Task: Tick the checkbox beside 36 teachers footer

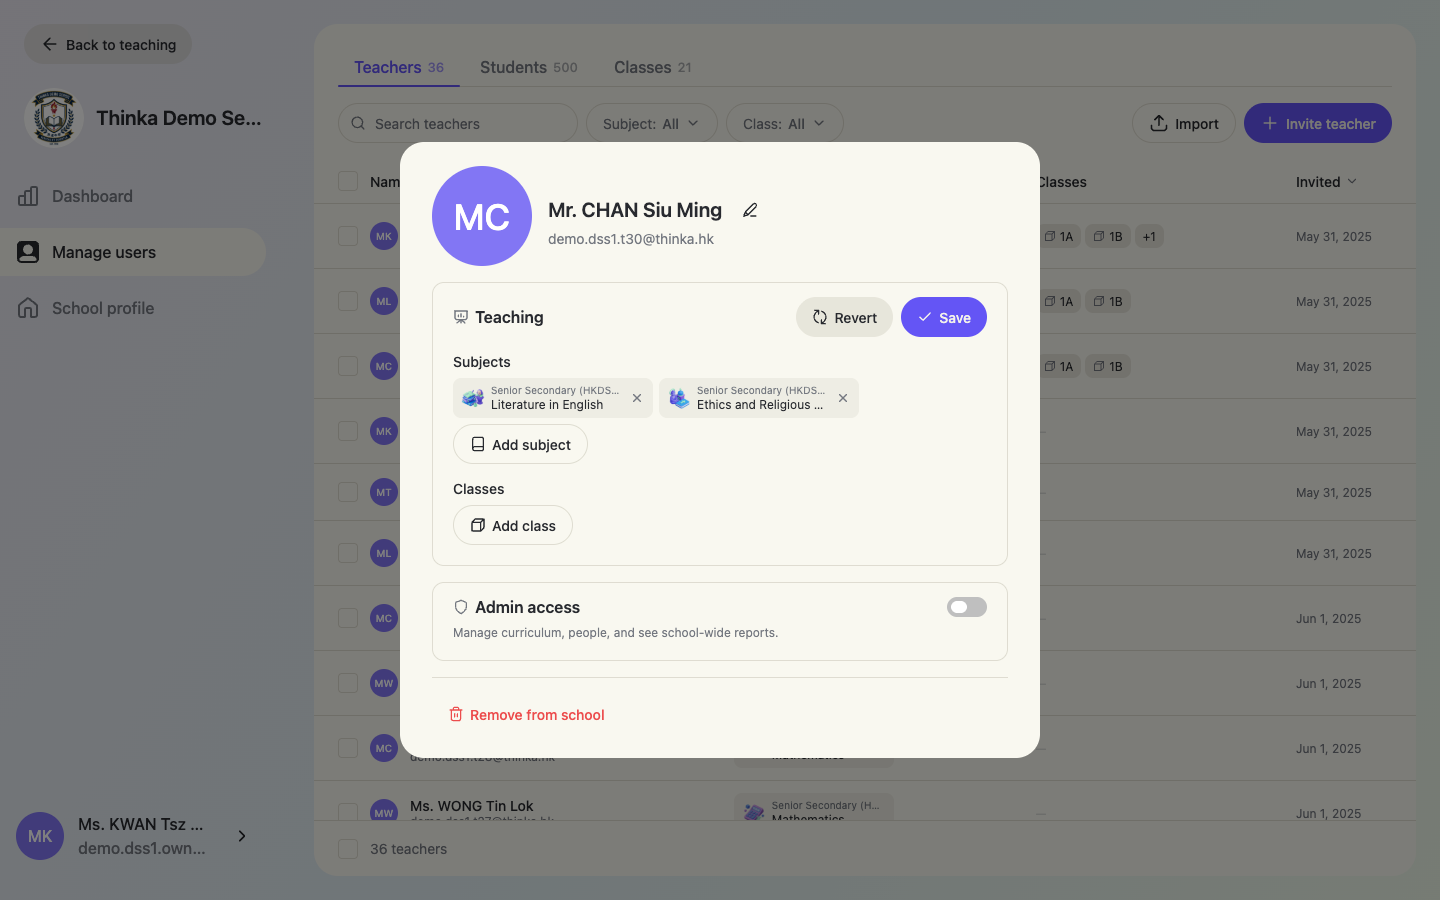Action: point(348,849)
